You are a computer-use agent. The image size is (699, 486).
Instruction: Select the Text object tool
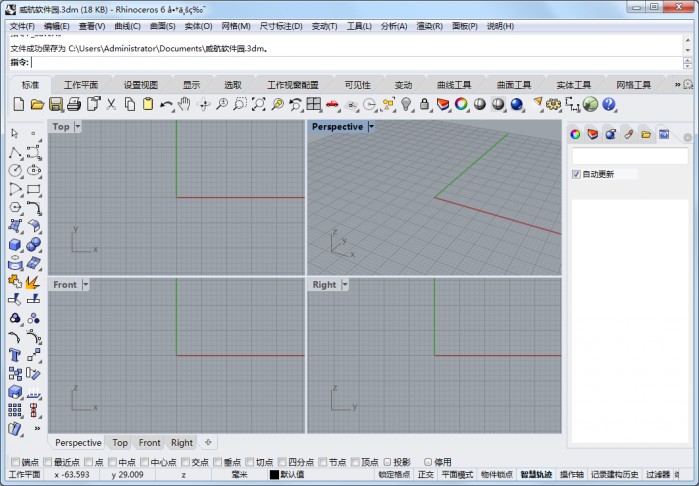(x=15, y=354)
